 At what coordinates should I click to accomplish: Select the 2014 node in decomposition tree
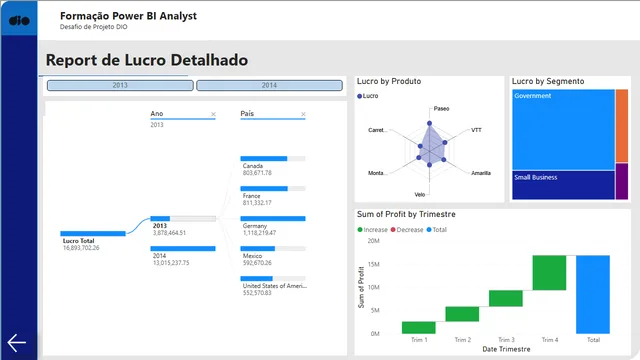click(x=183, y=249)
